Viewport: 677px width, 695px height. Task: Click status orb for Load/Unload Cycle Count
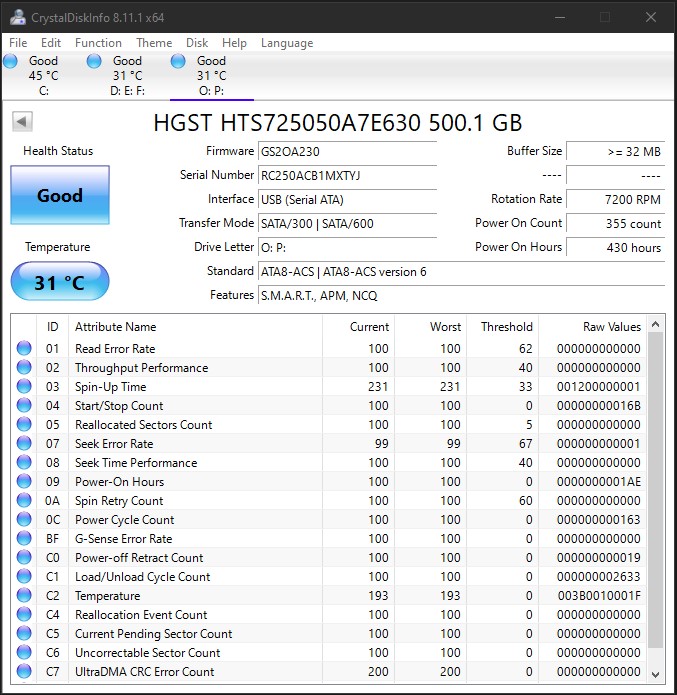[24, 576]
